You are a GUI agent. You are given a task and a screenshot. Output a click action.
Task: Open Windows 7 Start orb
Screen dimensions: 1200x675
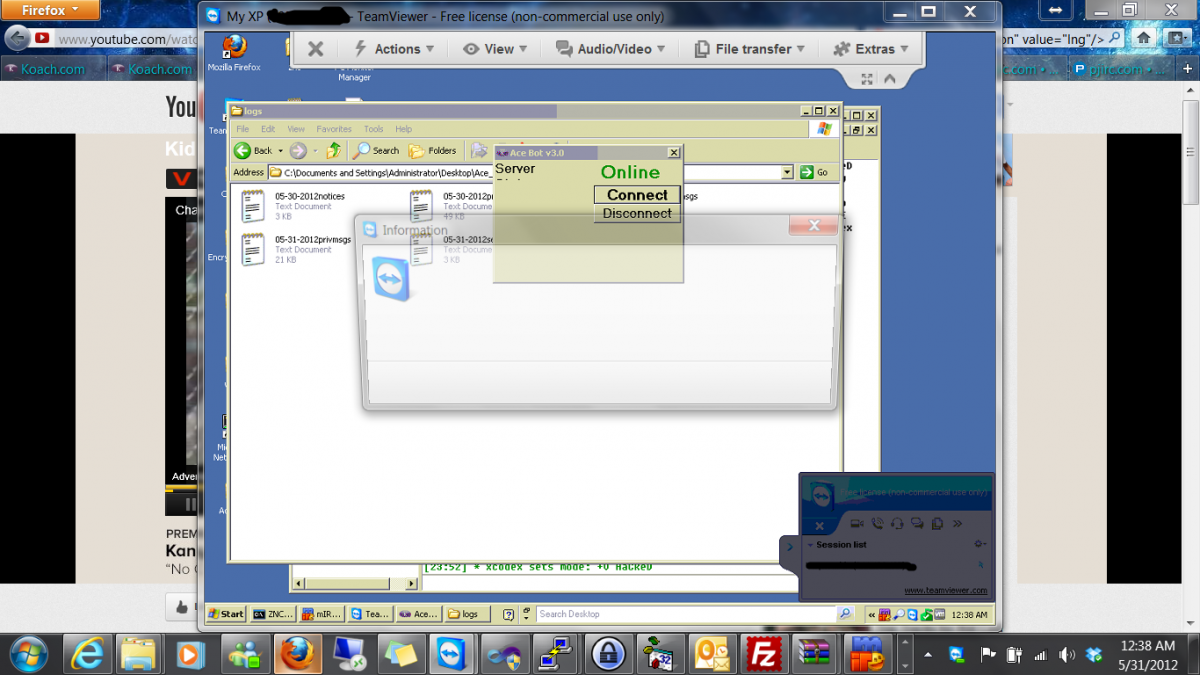(x=28, y=654)
